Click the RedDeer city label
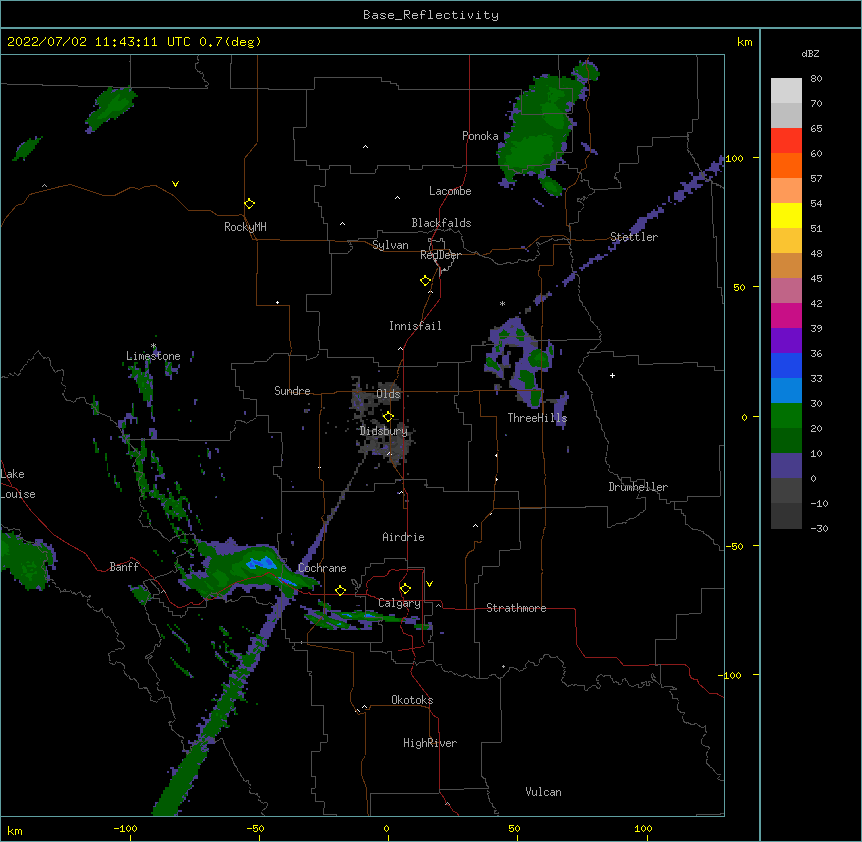Screen dimensions: 862x842 coord(440,255)
